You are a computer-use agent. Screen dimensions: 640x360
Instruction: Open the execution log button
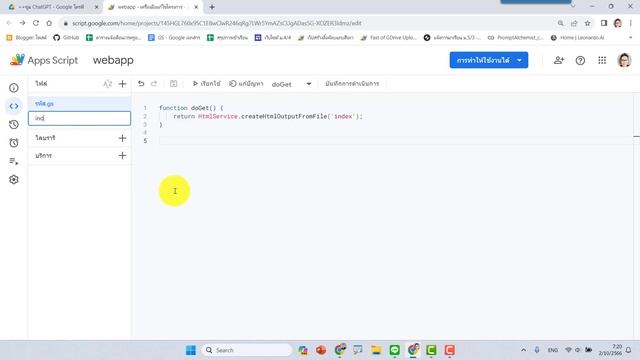352,84
